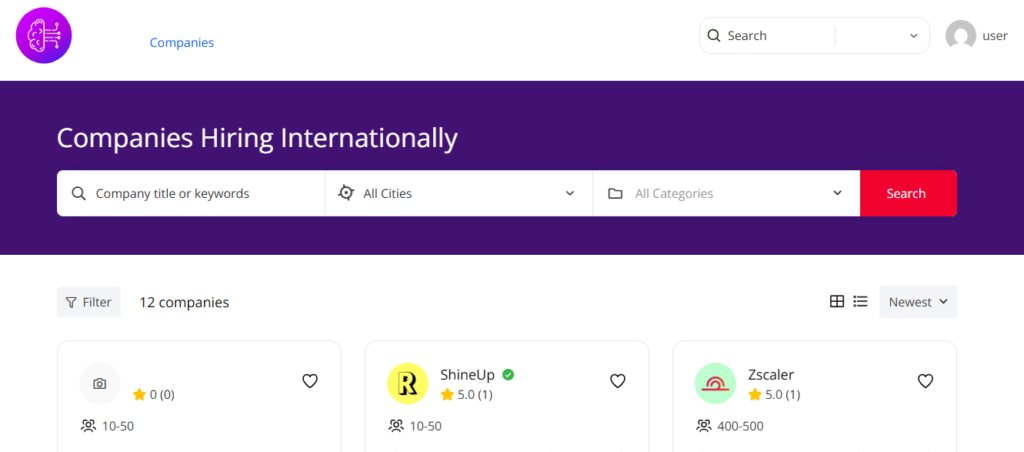This screenshot has width=1024, height=452.
Task: Open the user avatar profile icon
Action: 960,36
